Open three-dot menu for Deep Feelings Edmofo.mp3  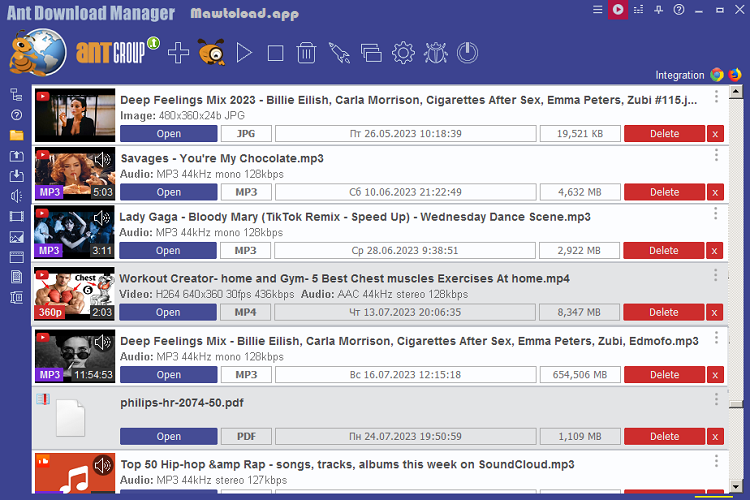point(716,337)
